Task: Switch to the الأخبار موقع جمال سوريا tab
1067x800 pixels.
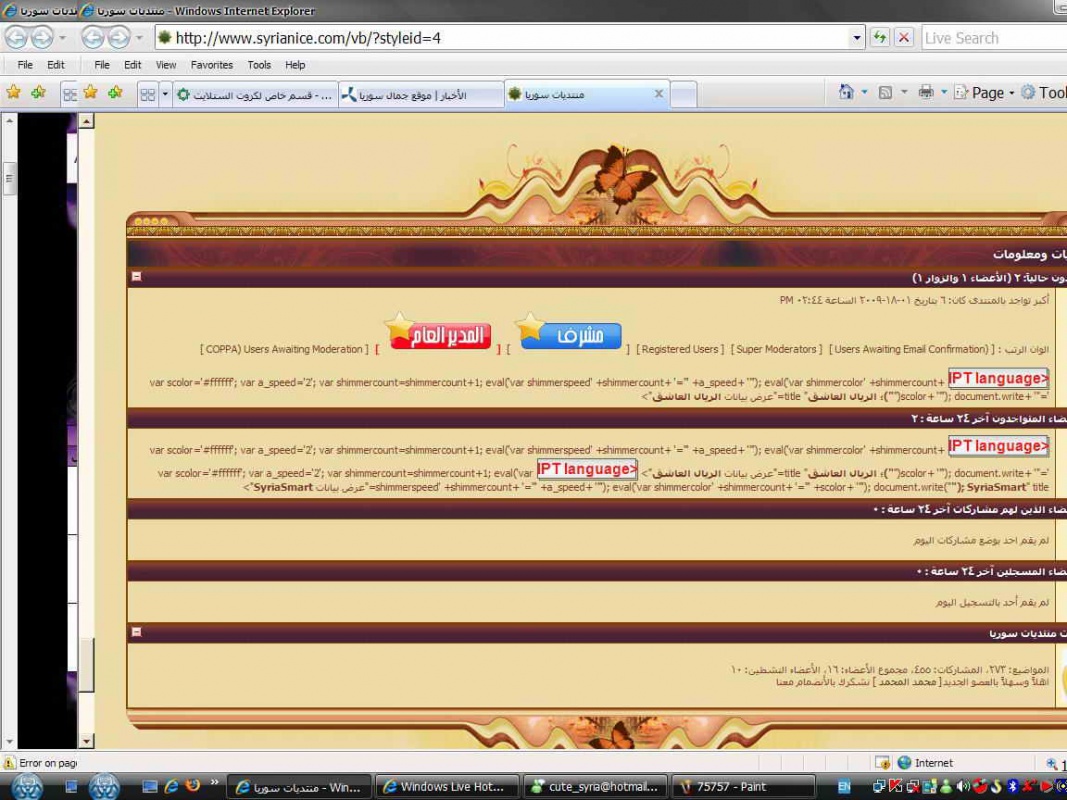Action: point(420,94)
